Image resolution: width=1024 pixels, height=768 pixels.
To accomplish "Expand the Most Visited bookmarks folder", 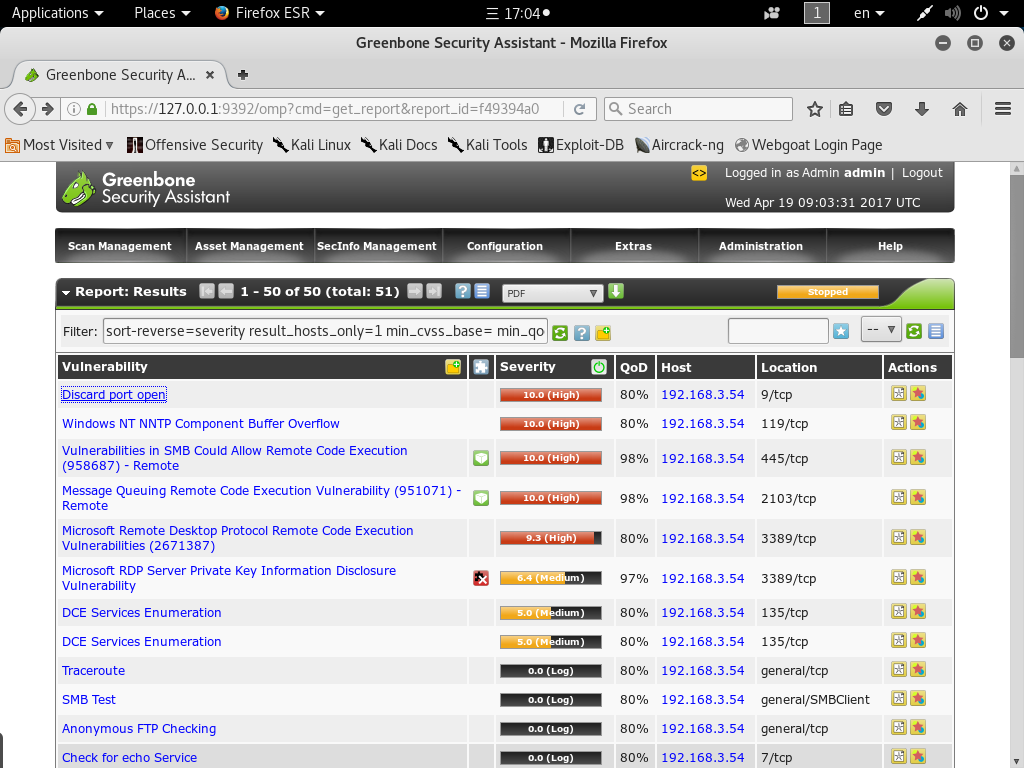I will (59, 145).
